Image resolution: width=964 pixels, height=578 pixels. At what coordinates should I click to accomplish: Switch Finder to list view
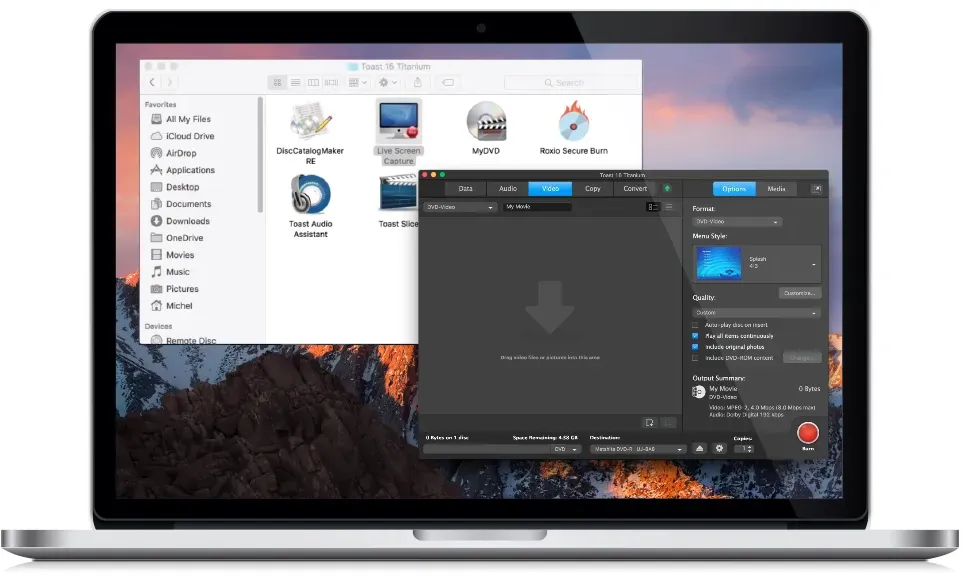(295, 82)
